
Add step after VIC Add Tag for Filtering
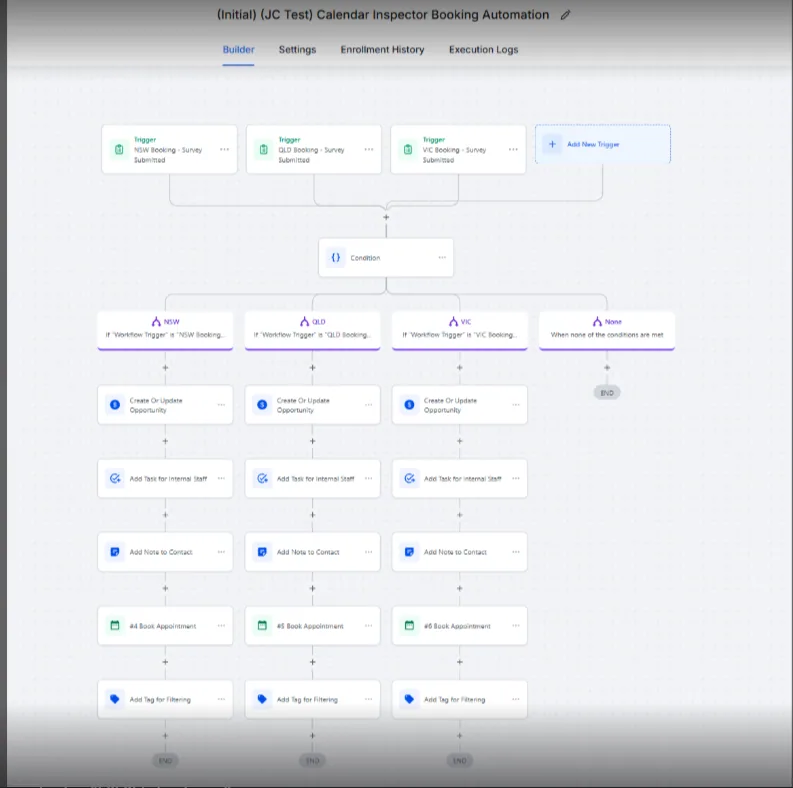click(460, 736)
